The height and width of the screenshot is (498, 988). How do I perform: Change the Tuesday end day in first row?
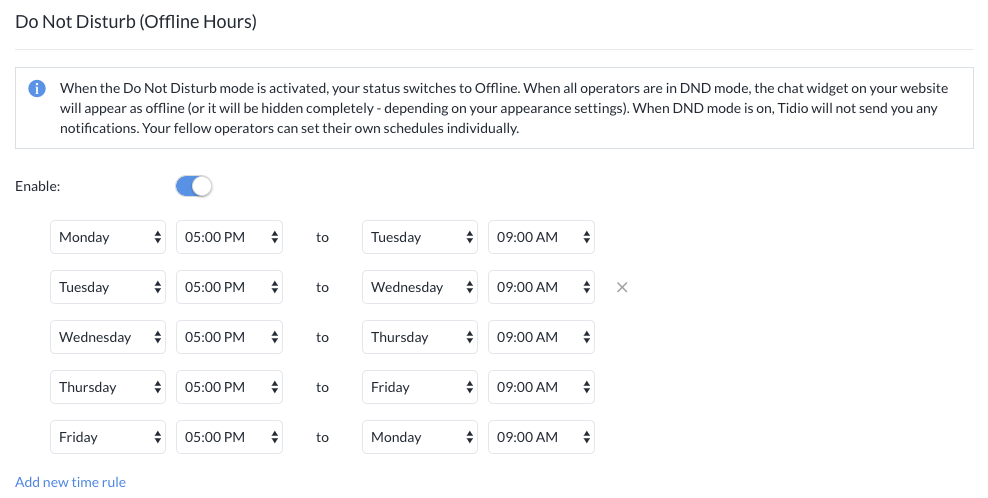pos(420,237)
